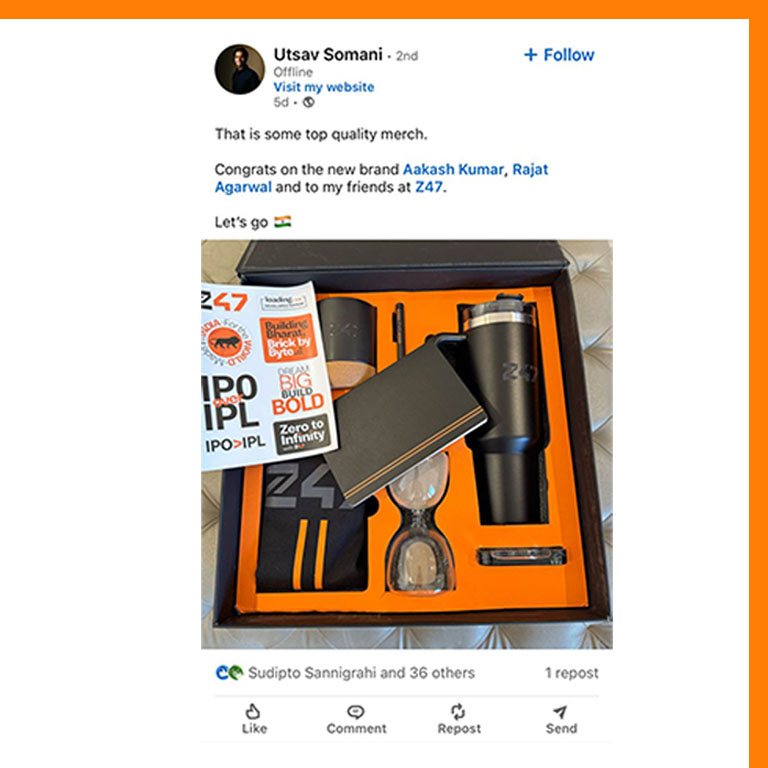View Sudipto Sannigrahi and 36 others reactions
This screenshot has width=768, height=768.
(x=361, y=672)
